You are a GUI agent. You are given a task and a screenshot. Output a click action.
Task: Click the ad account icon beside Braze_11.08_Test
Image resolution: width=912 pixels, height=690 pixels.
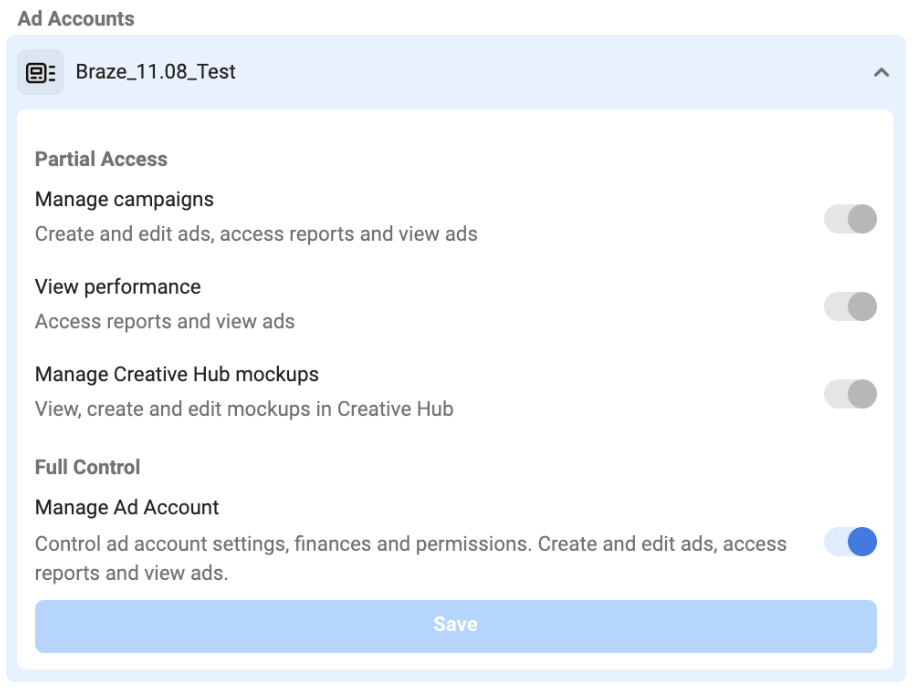click(x=41, y=73)
